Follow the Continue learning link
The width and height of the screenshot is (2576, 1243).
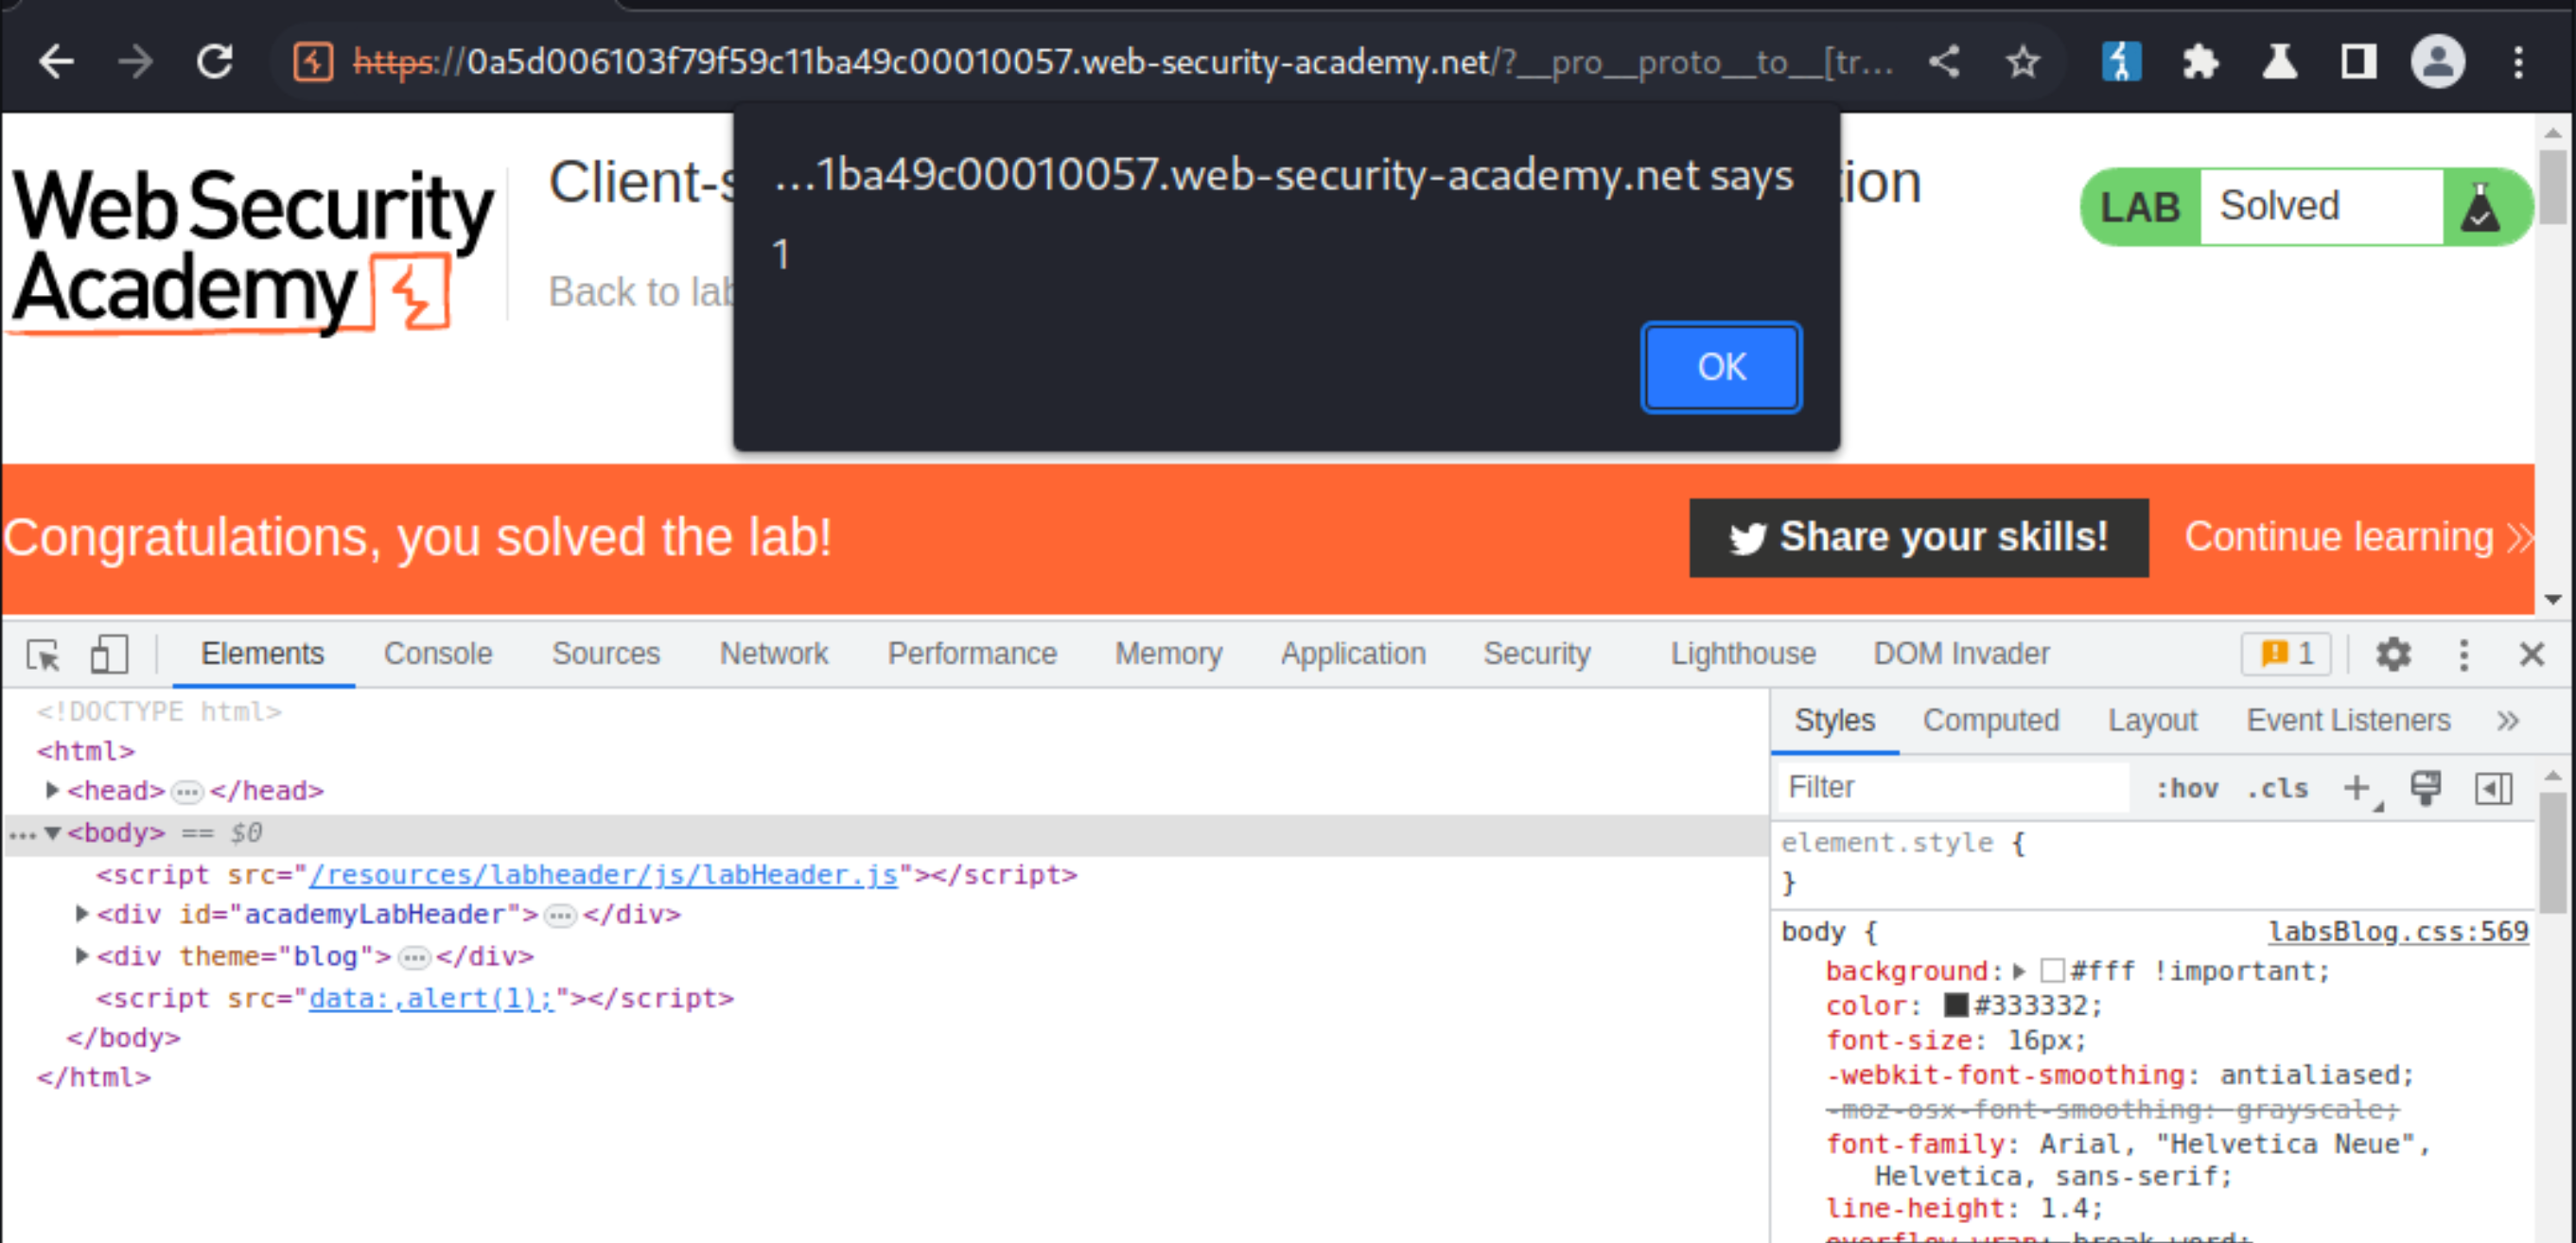pos(2358,537)
